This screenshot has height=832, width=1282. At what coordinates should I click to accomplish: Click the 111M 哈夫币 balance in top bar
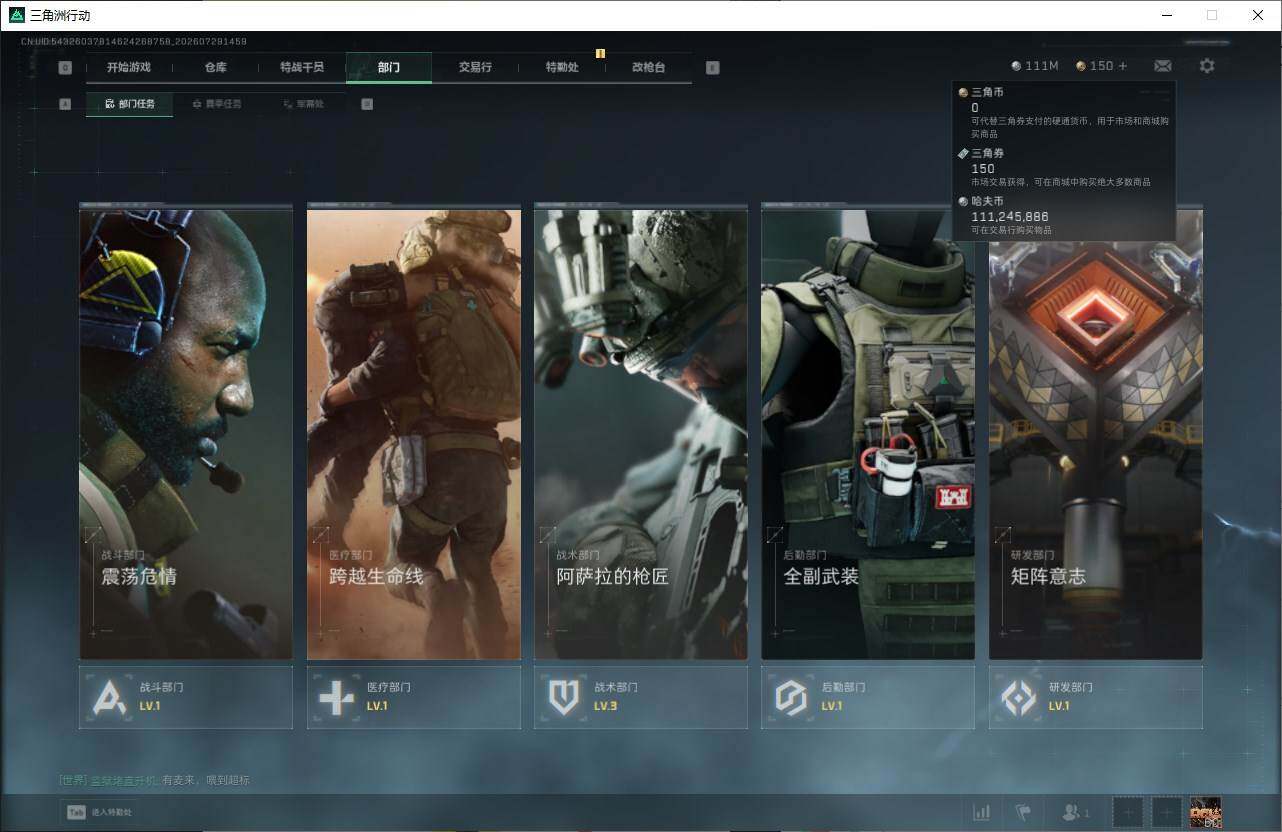point(1035,66)
